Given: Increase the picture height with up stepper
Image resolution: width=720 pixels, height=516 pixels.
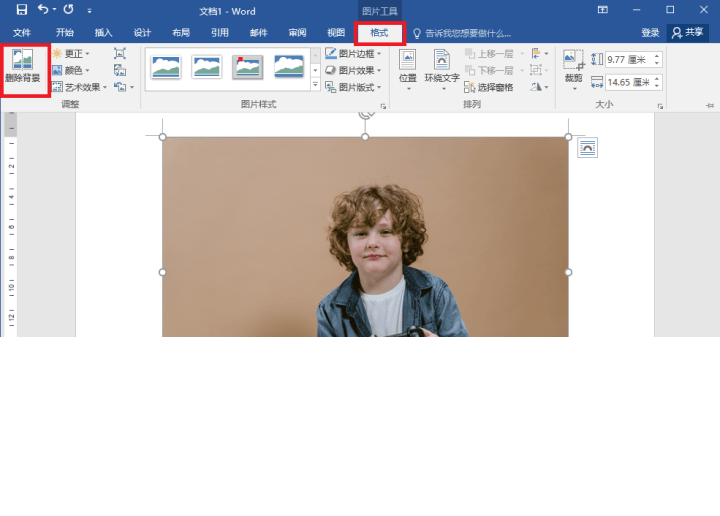Looking at the screenshot, I should coord(657,56).
